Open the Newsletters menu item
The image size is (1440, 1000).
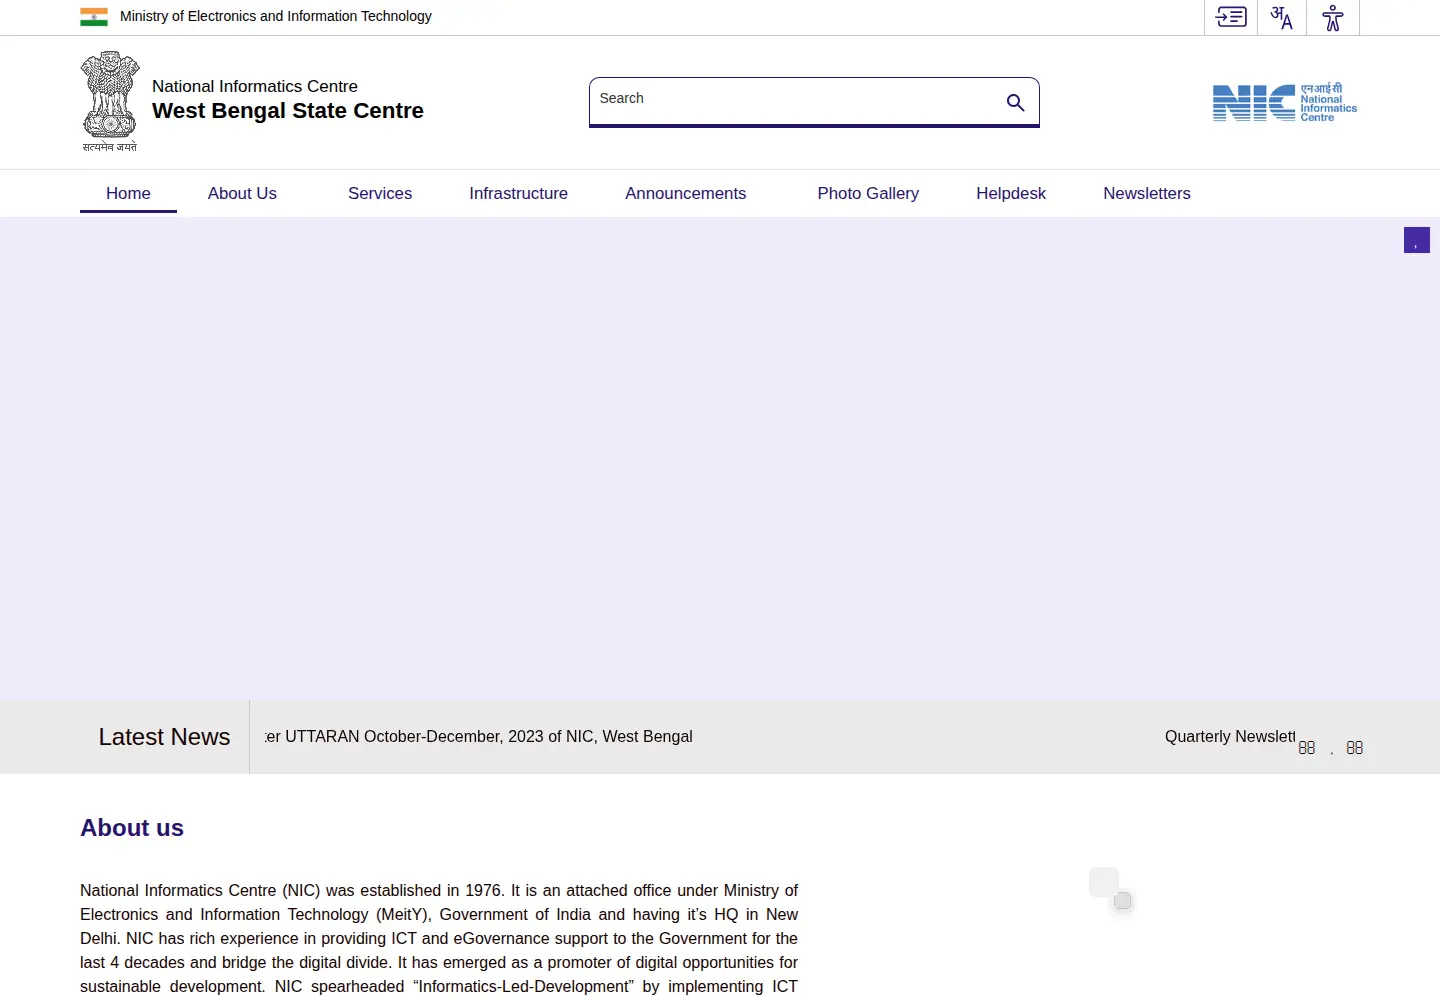[1147, 193]
